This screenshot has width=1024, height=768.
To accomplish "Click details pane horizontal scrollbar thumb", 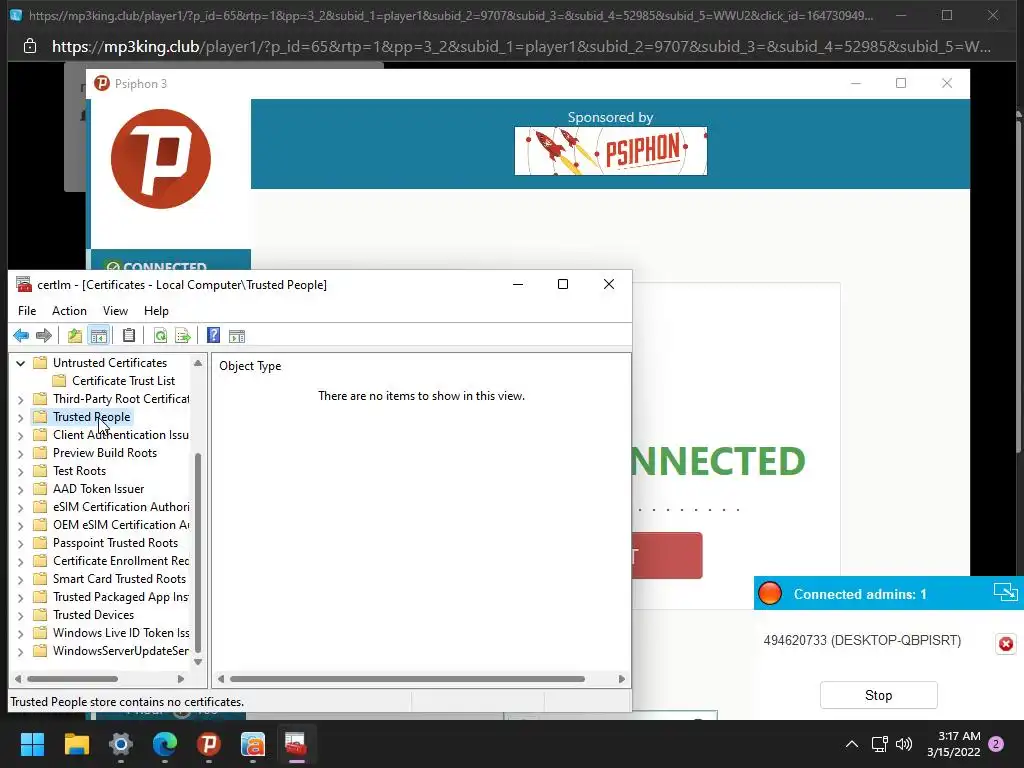I will click(x=408, y=679).
